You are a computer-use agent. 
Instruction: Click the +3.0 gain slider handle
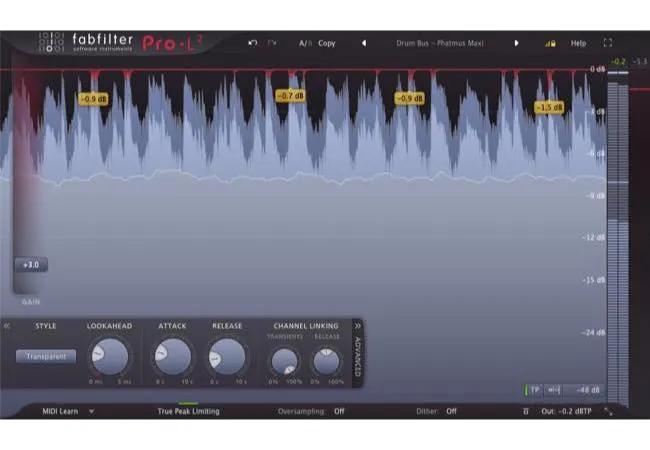30,265
